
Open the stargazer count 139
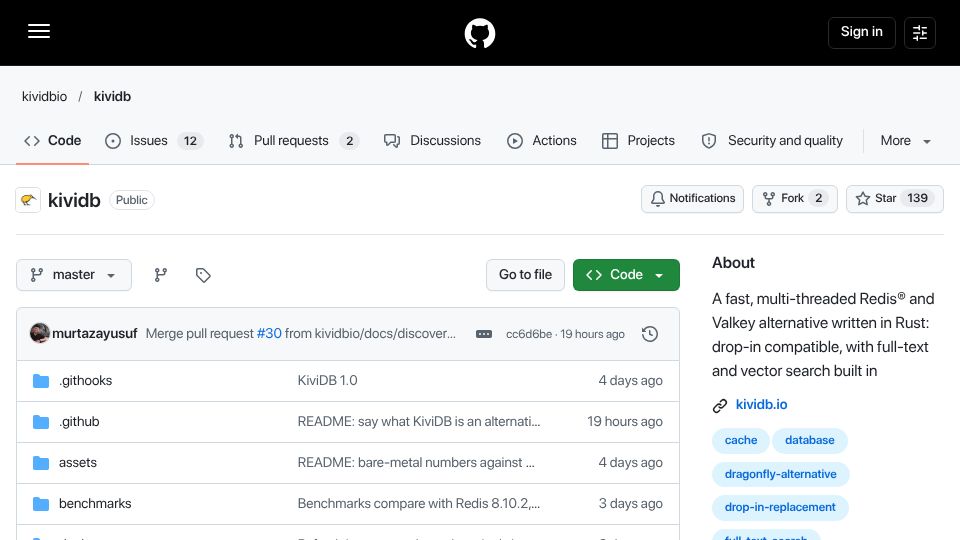(917, 198)
